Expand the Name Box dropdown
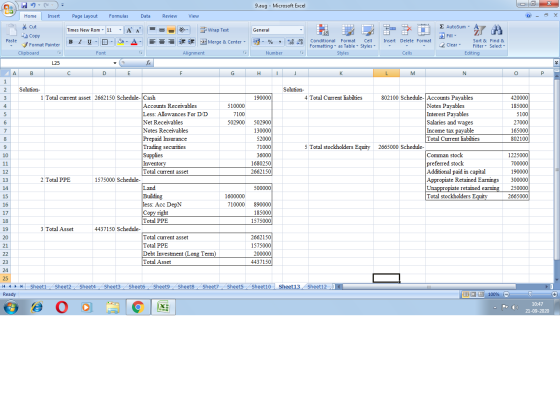The width and height of the screenshot is (560, 417). pyautogui.click(x=115, y=63)
